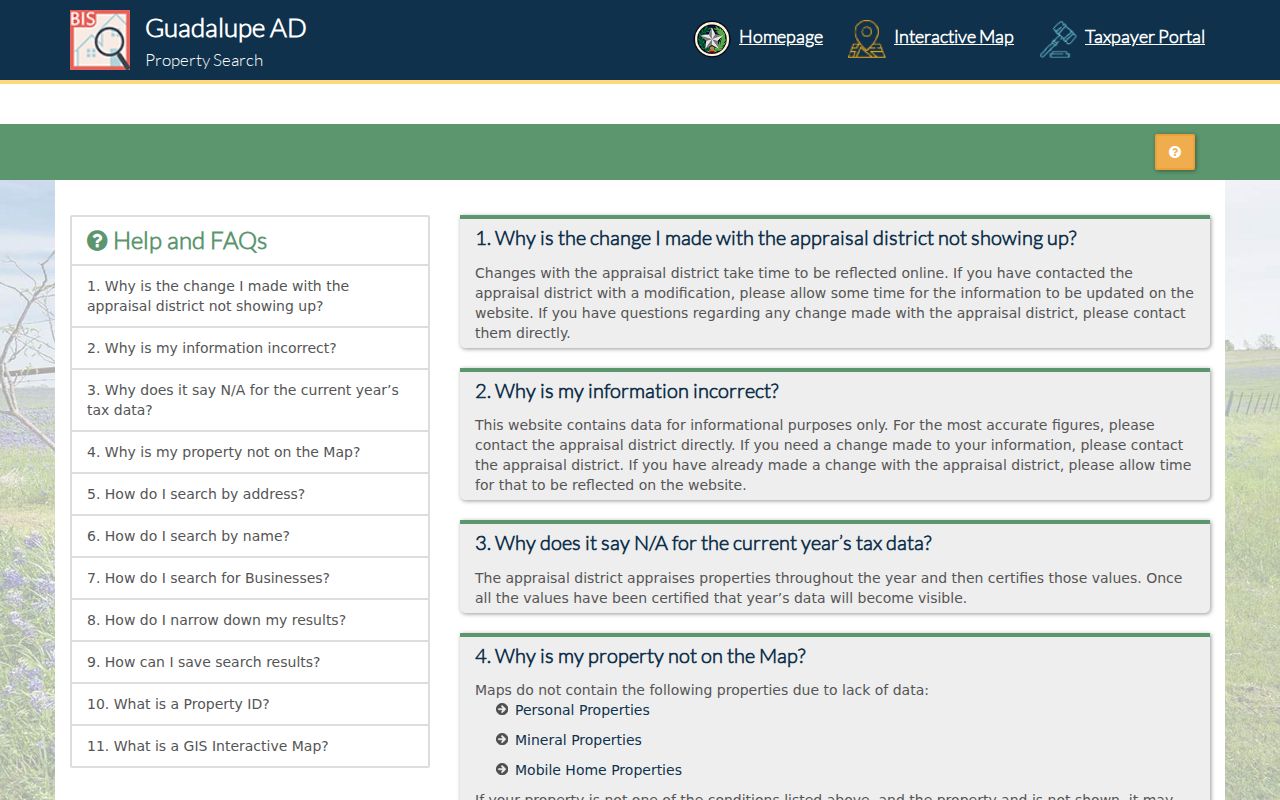Click the Guadalupe AD site title
Screen dimensions: 1280x800
(226, 28)
